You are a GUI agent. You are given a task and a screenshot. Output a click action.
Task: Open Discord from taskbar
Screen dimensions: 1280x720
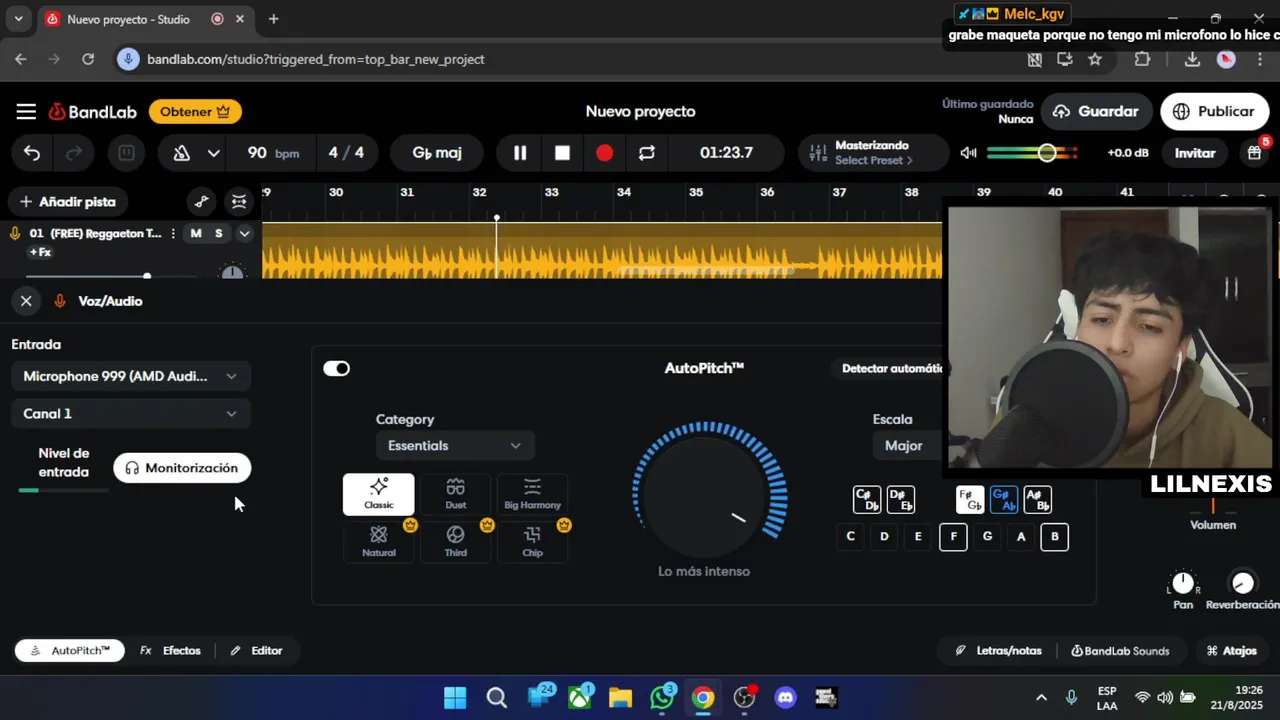coord(785,698)
